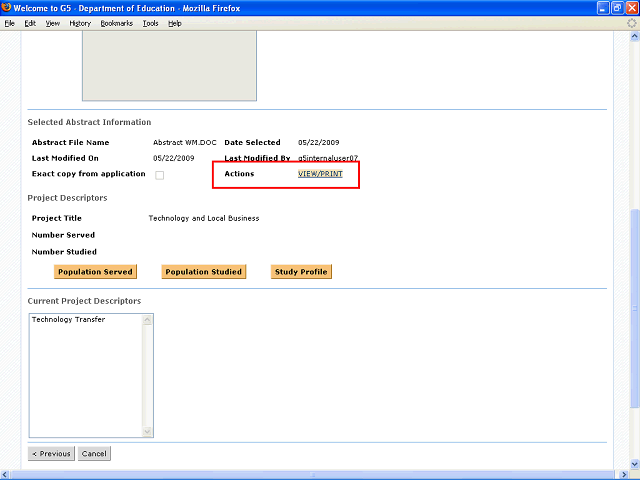Open the View menu

click(x=53, y=24)
